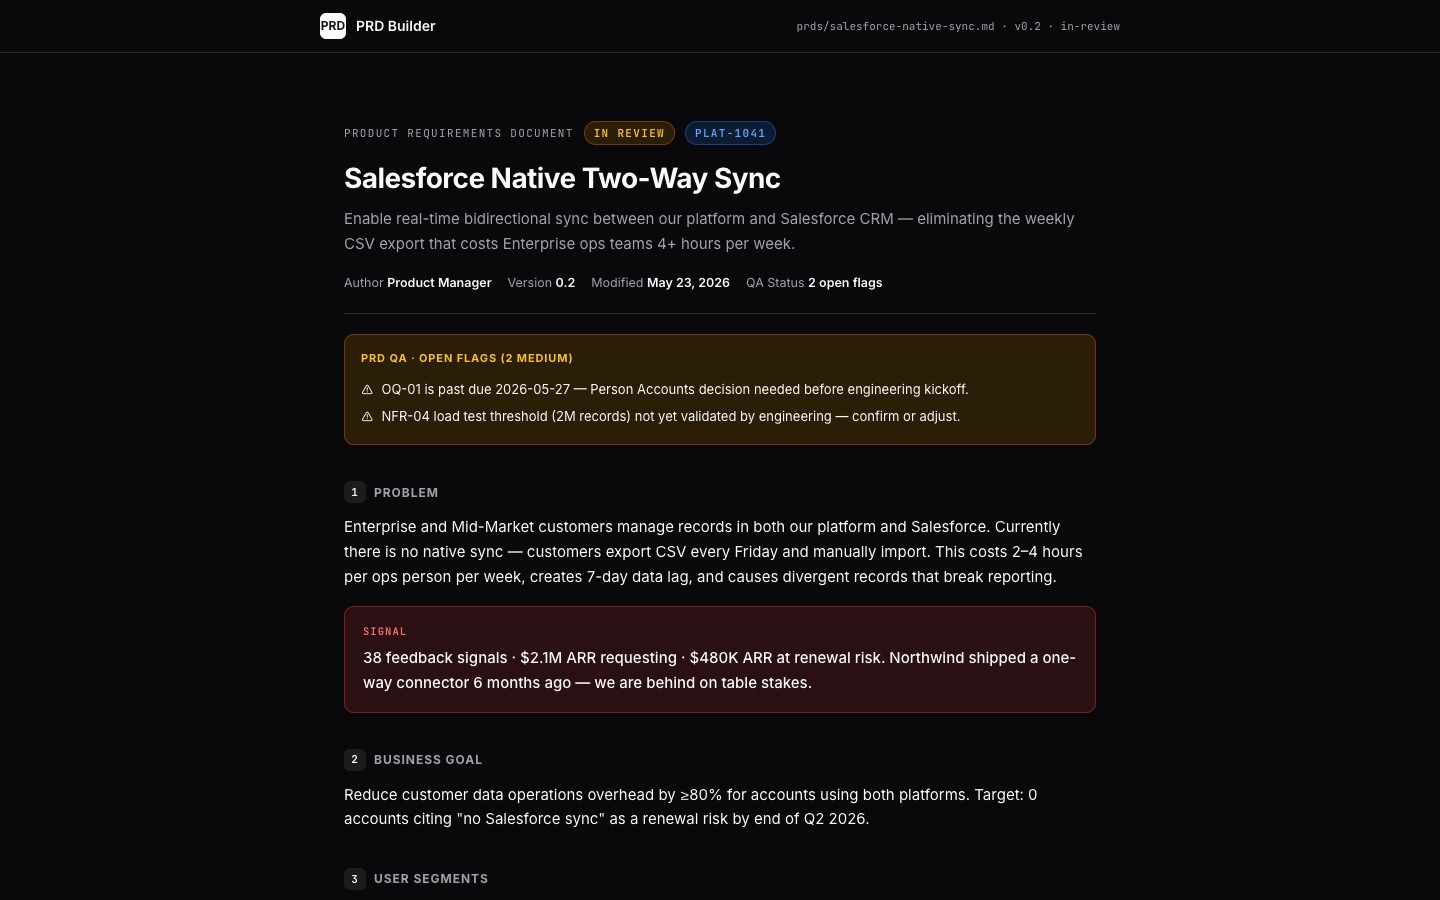Click section number 2 badge for Business Goal
This screenshot has height=900, width=1440.
354,759
